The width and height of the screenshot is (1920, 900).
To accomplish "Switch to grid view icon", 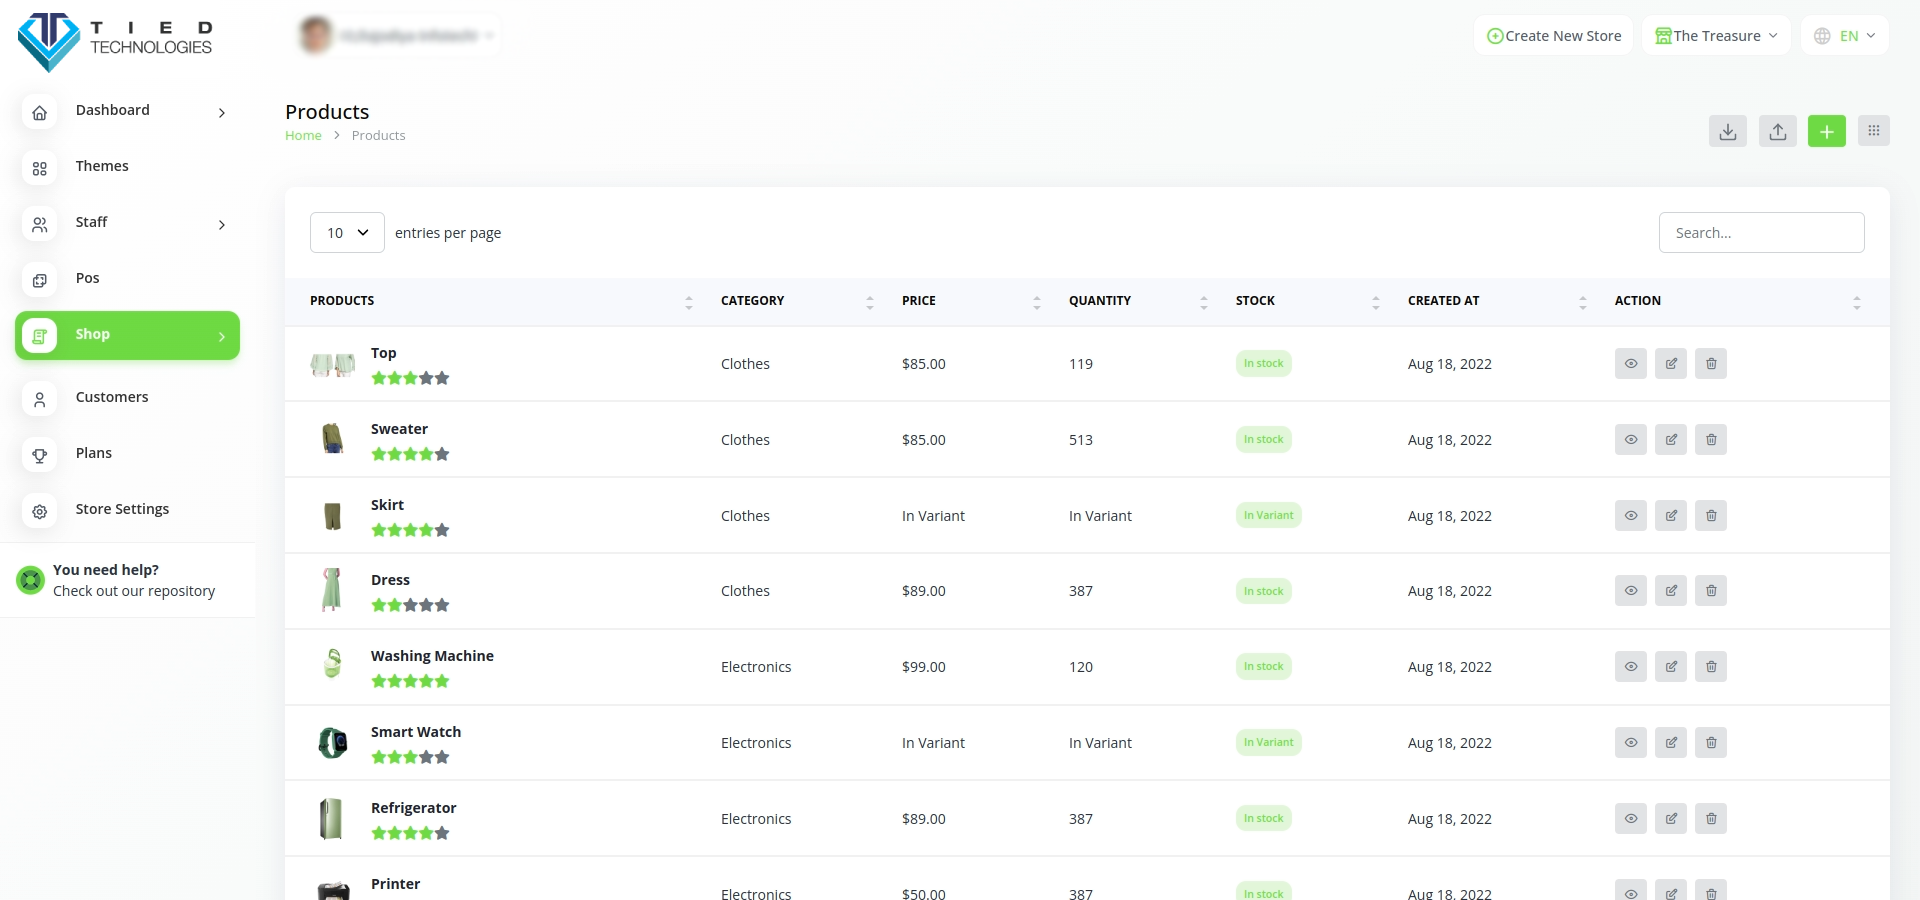I will click(x=1873, y=131).
